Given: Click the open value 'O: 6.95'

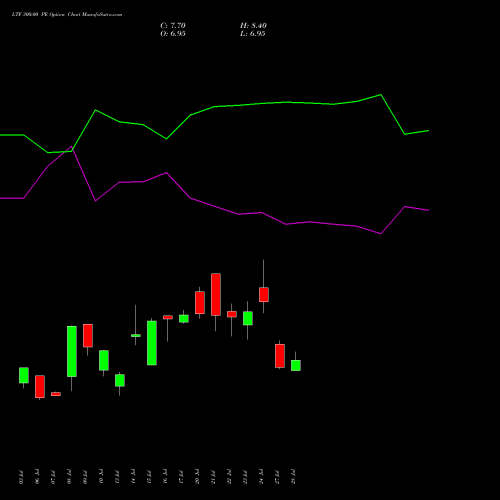Looking at the screenshot, I should [x=173, y=34].
